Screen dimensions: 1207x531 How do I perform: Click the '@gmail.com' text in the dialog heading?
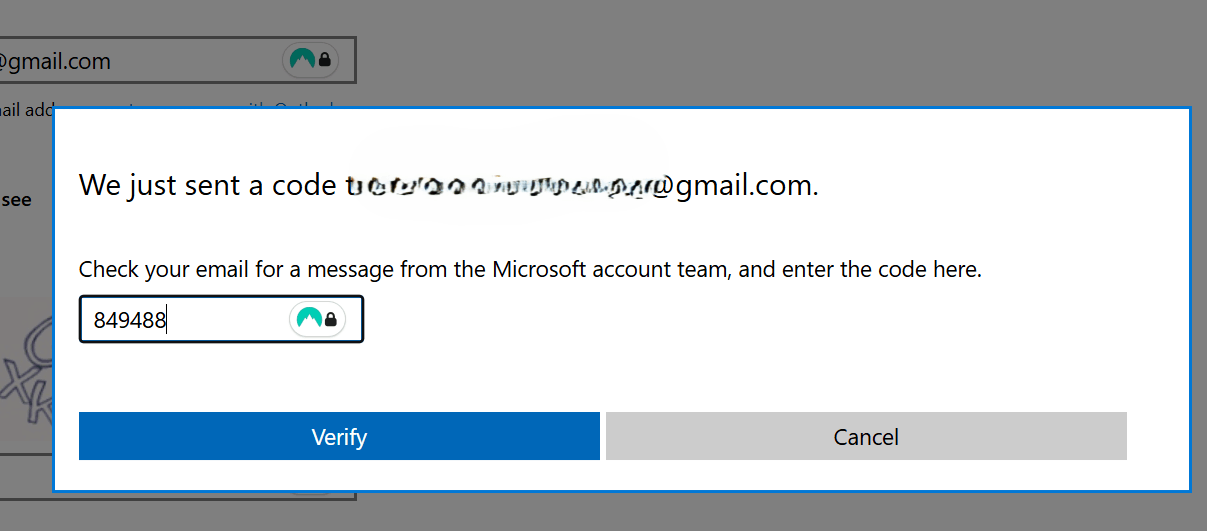pos(734,186)
